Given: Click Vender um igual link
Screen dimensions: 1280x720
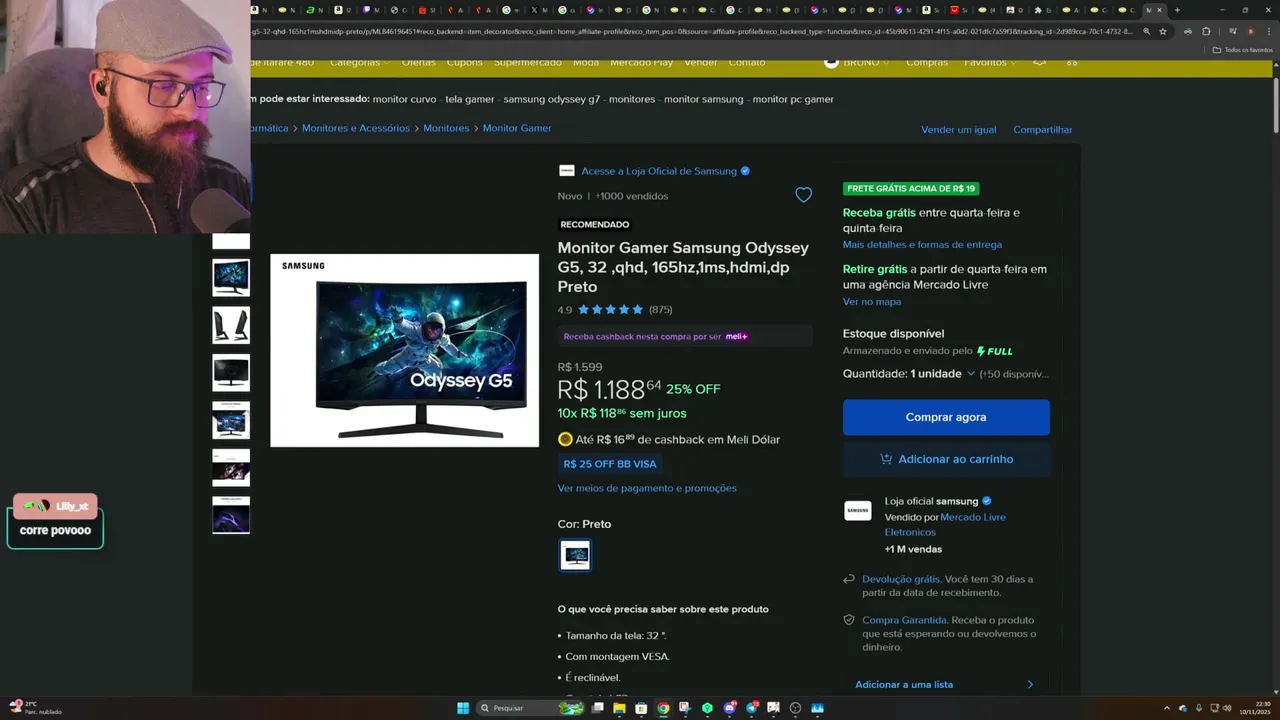Looking at the screenshot, I should point(958,130).
